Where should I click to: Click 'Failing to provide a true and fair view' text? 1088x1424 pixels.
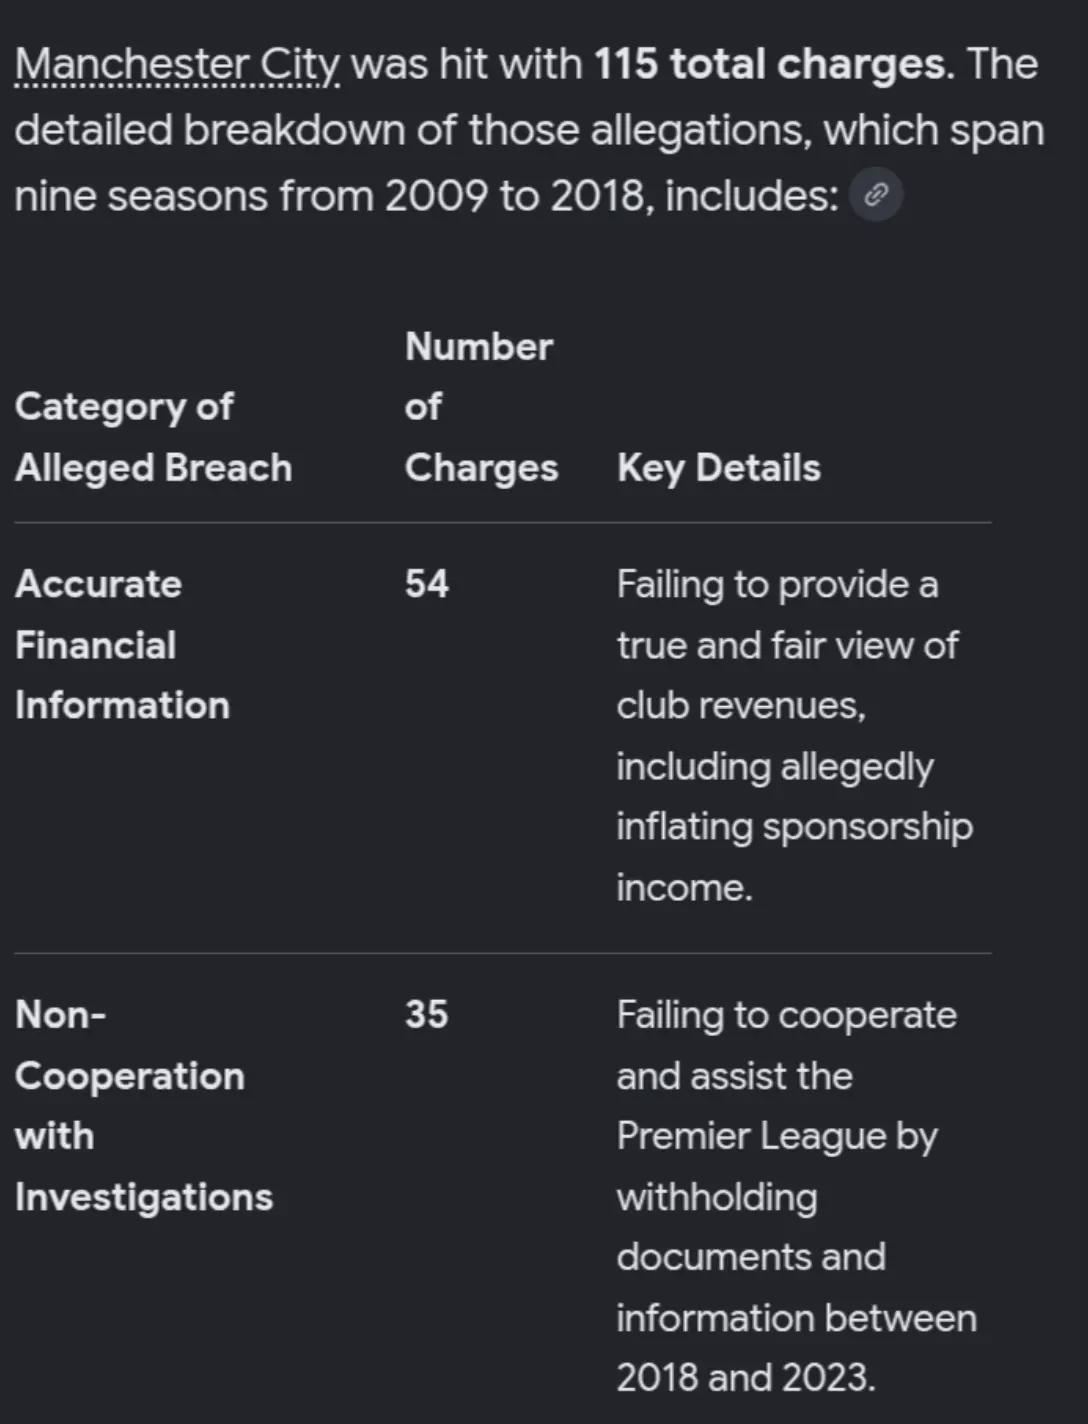pos(787,615)
